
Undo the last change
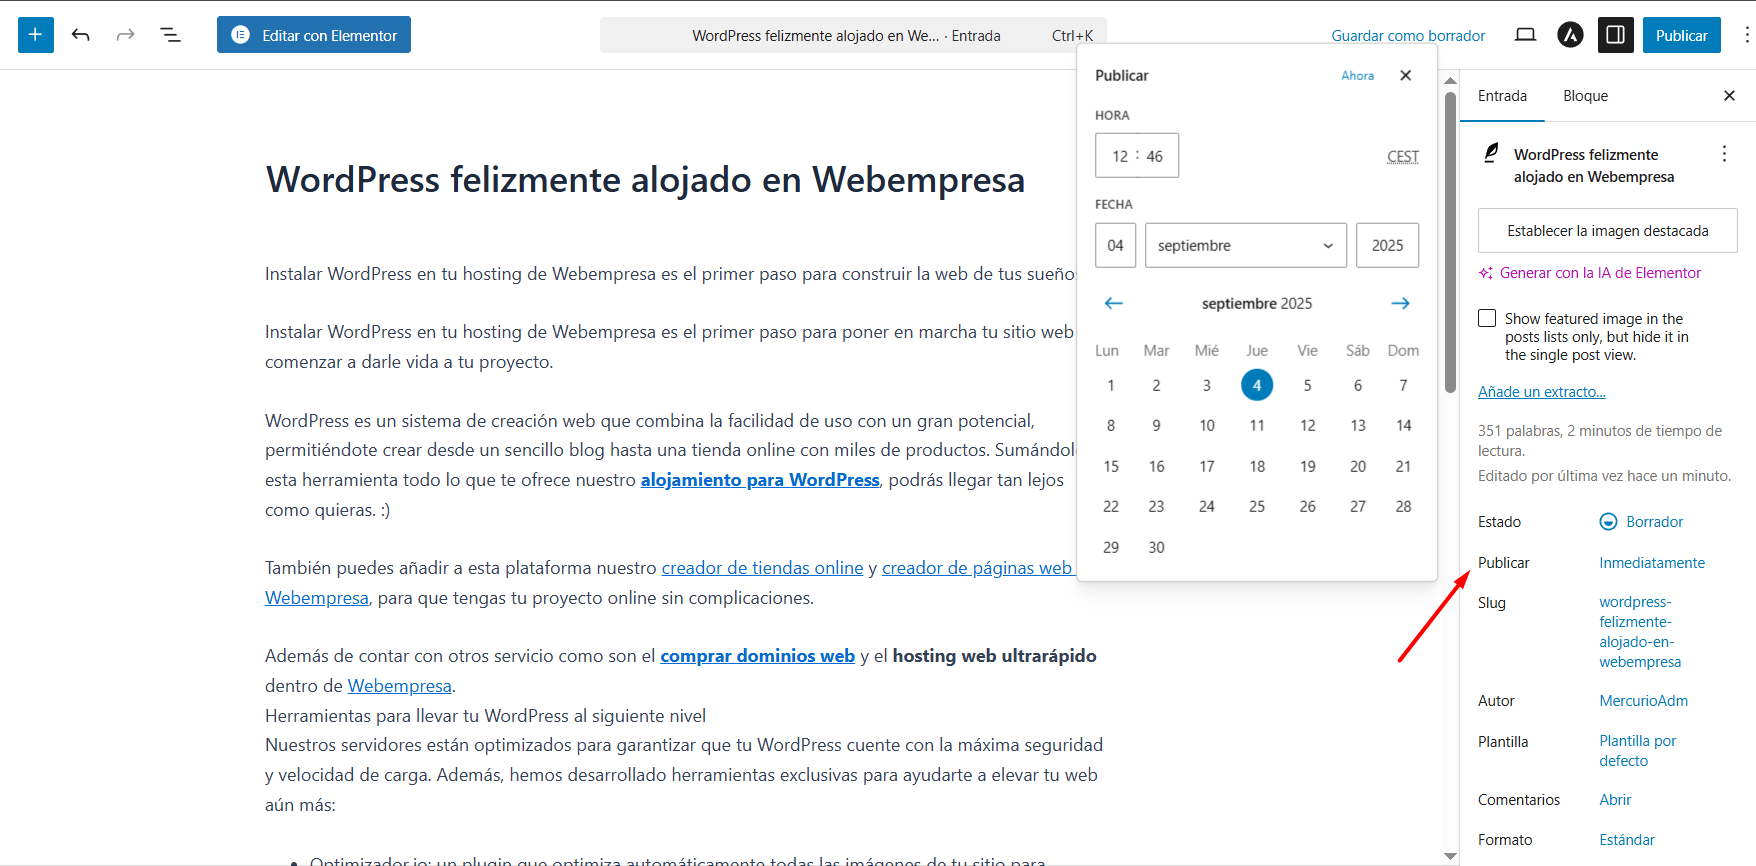81,35
